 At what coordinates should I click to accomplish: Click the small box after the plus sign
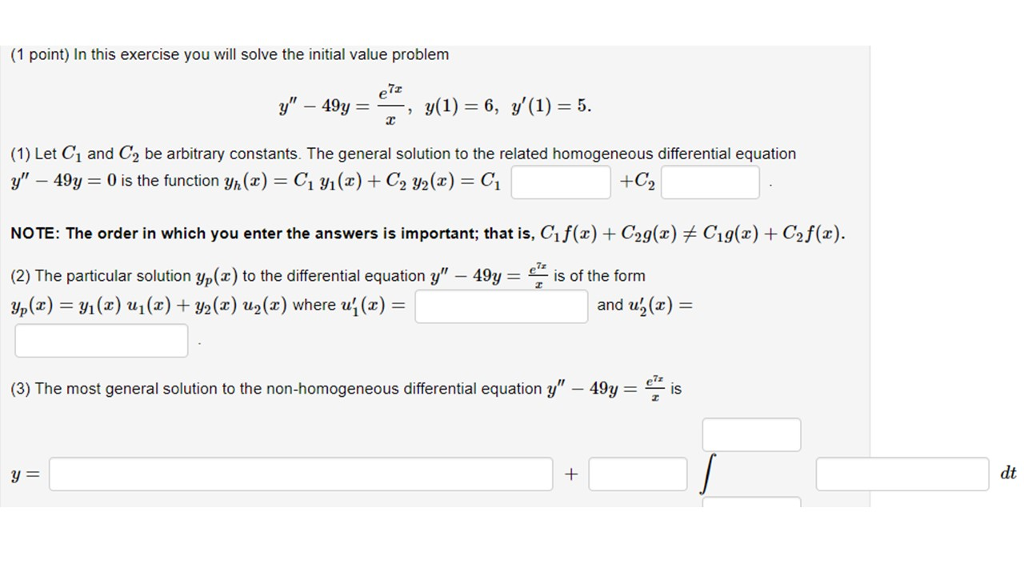tap(637, 472)
